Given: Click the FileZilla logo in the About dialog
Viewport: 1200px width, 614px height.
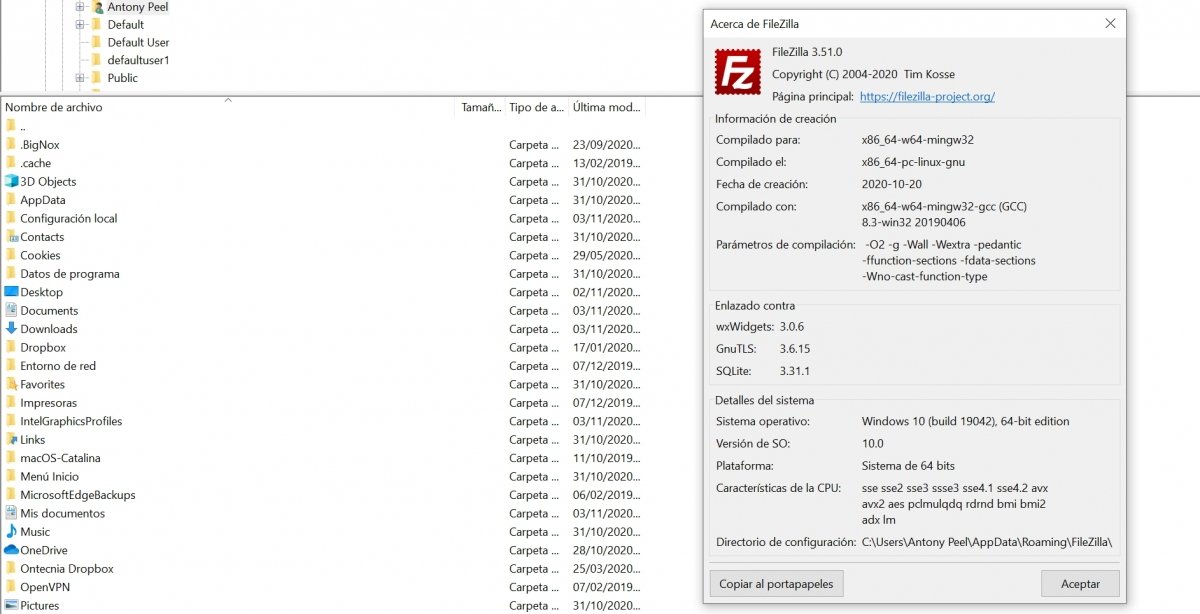Looking at the screenshot, I should coord(738,72).
